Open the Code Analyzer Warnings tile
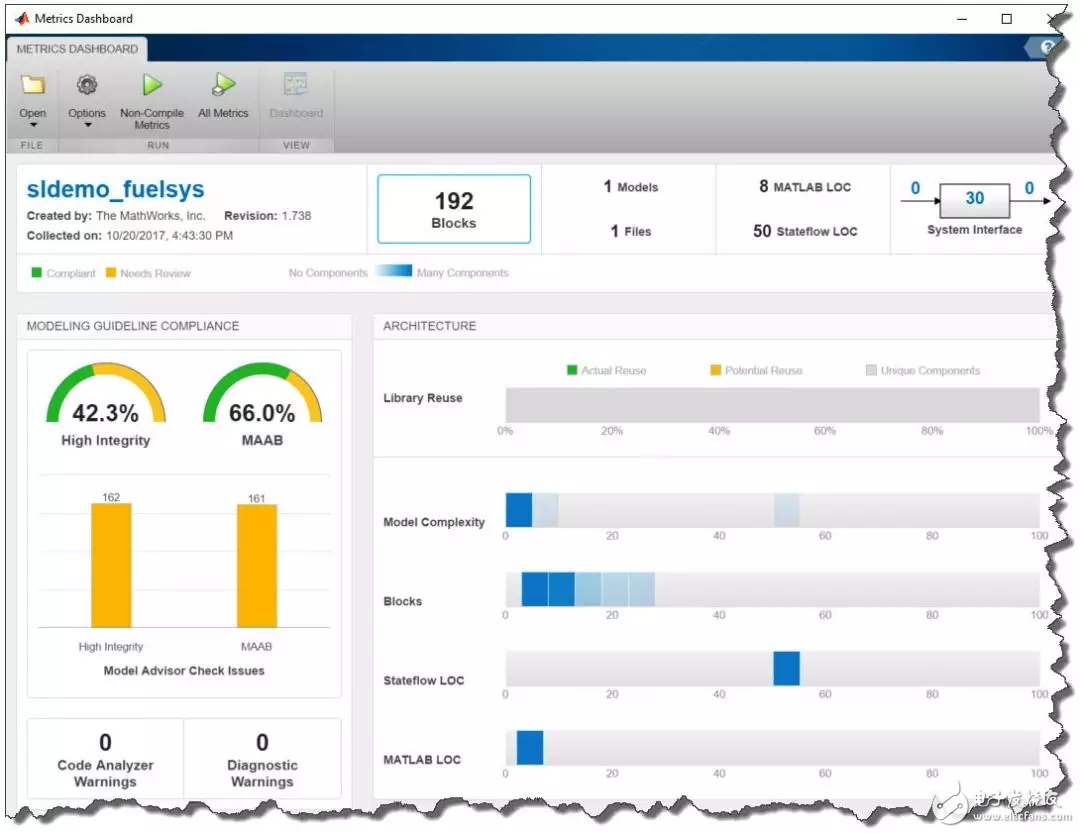This screenshot has height=833, width=1080. [105, 760]
